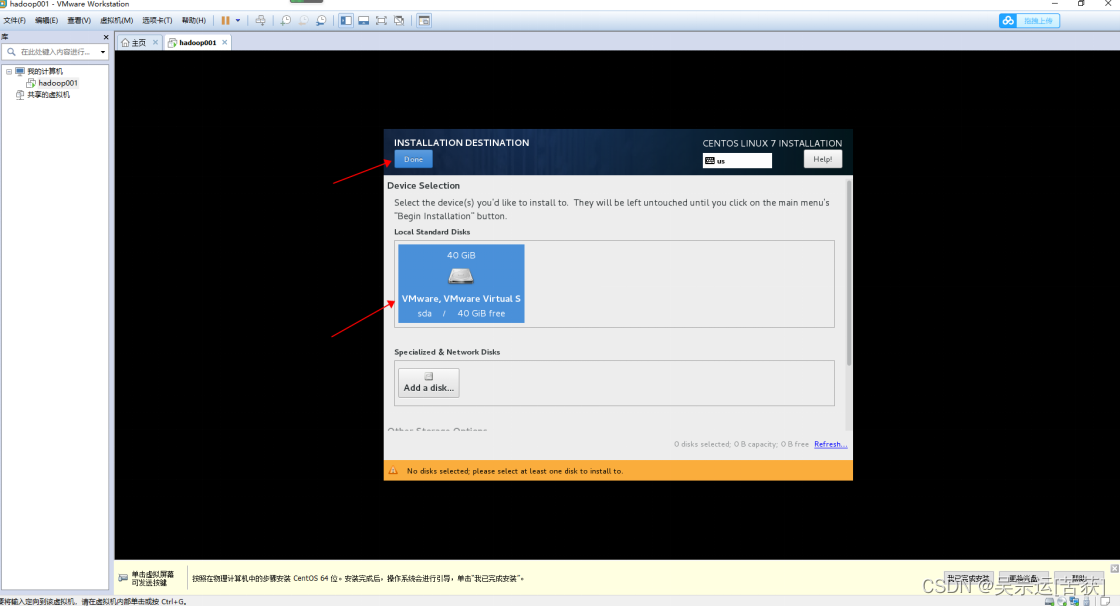Click the VMware Workstation title bar app icon
This screenshot has height=606, width=1120.
pyautogui.click(x=3, y=4)
